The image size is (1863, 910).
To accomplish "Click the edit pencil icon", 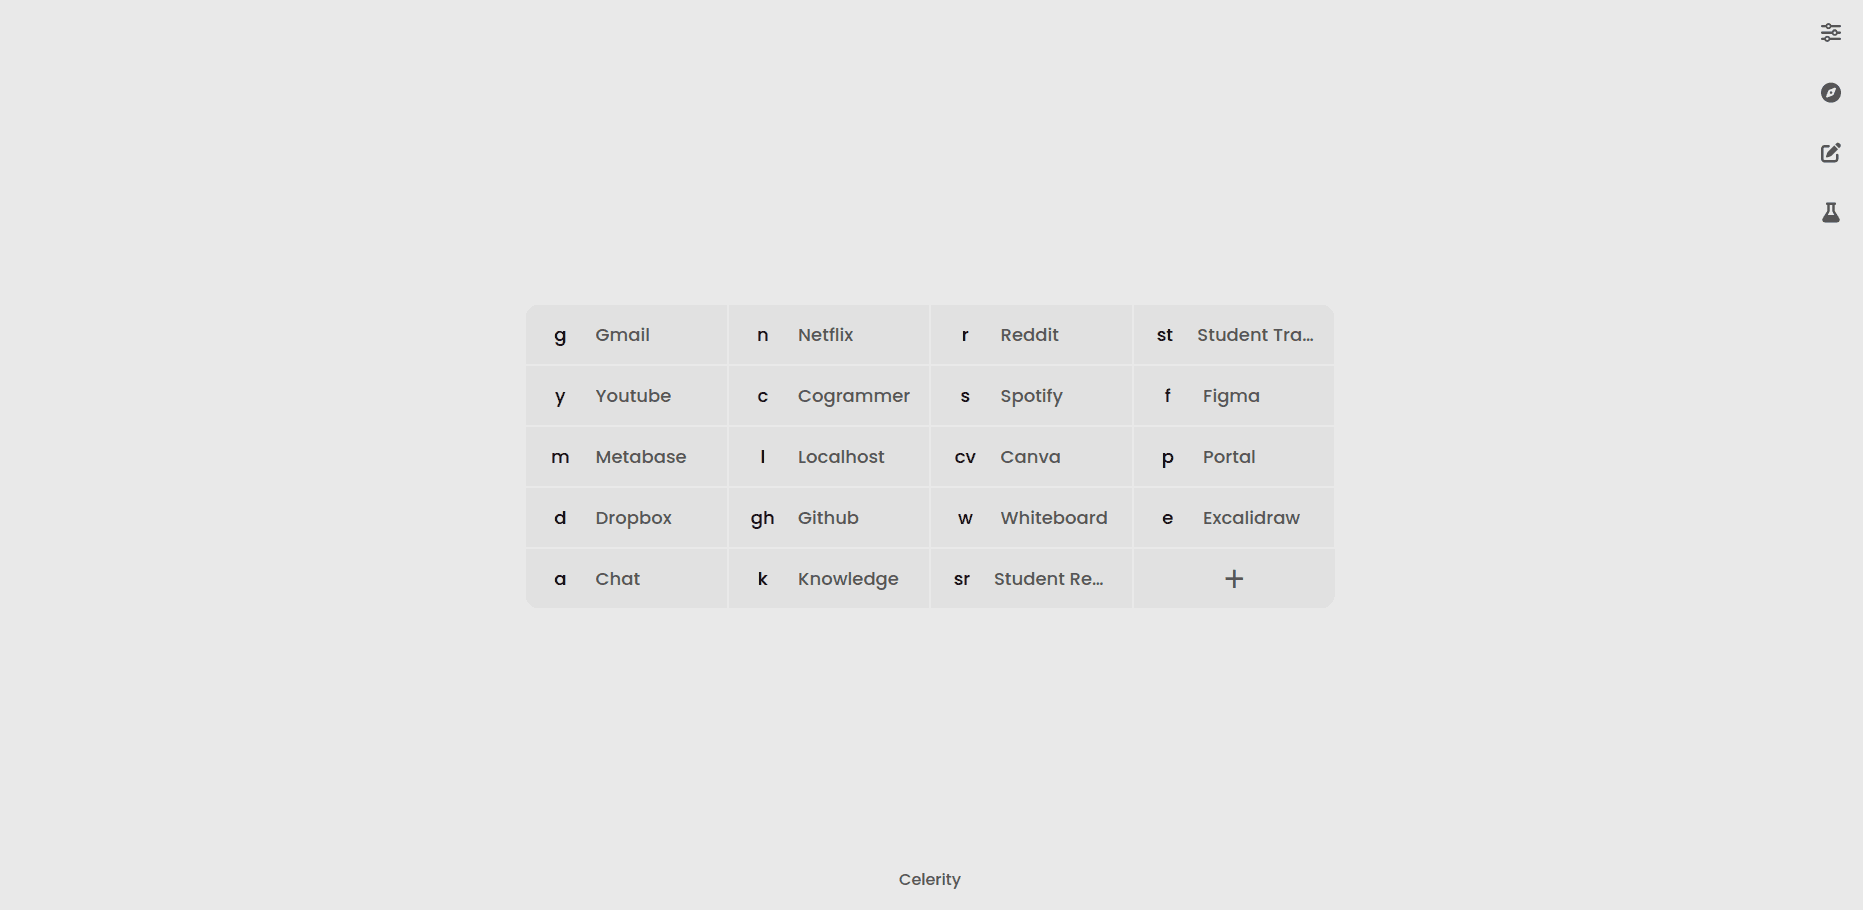I will tap(1830, 153).
